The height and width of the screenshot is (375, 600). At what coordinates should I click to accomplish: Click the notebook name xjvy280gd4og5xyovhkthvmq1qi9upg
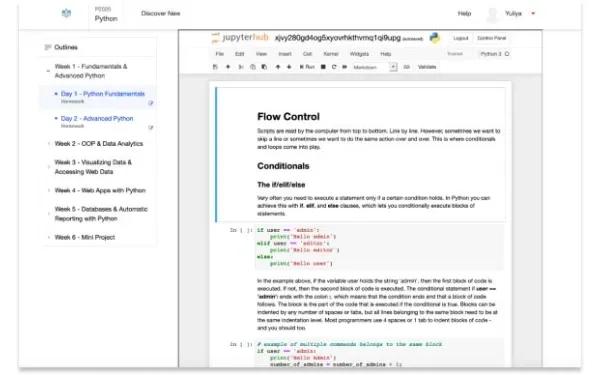pyautogui.click(x=338, y=38)
